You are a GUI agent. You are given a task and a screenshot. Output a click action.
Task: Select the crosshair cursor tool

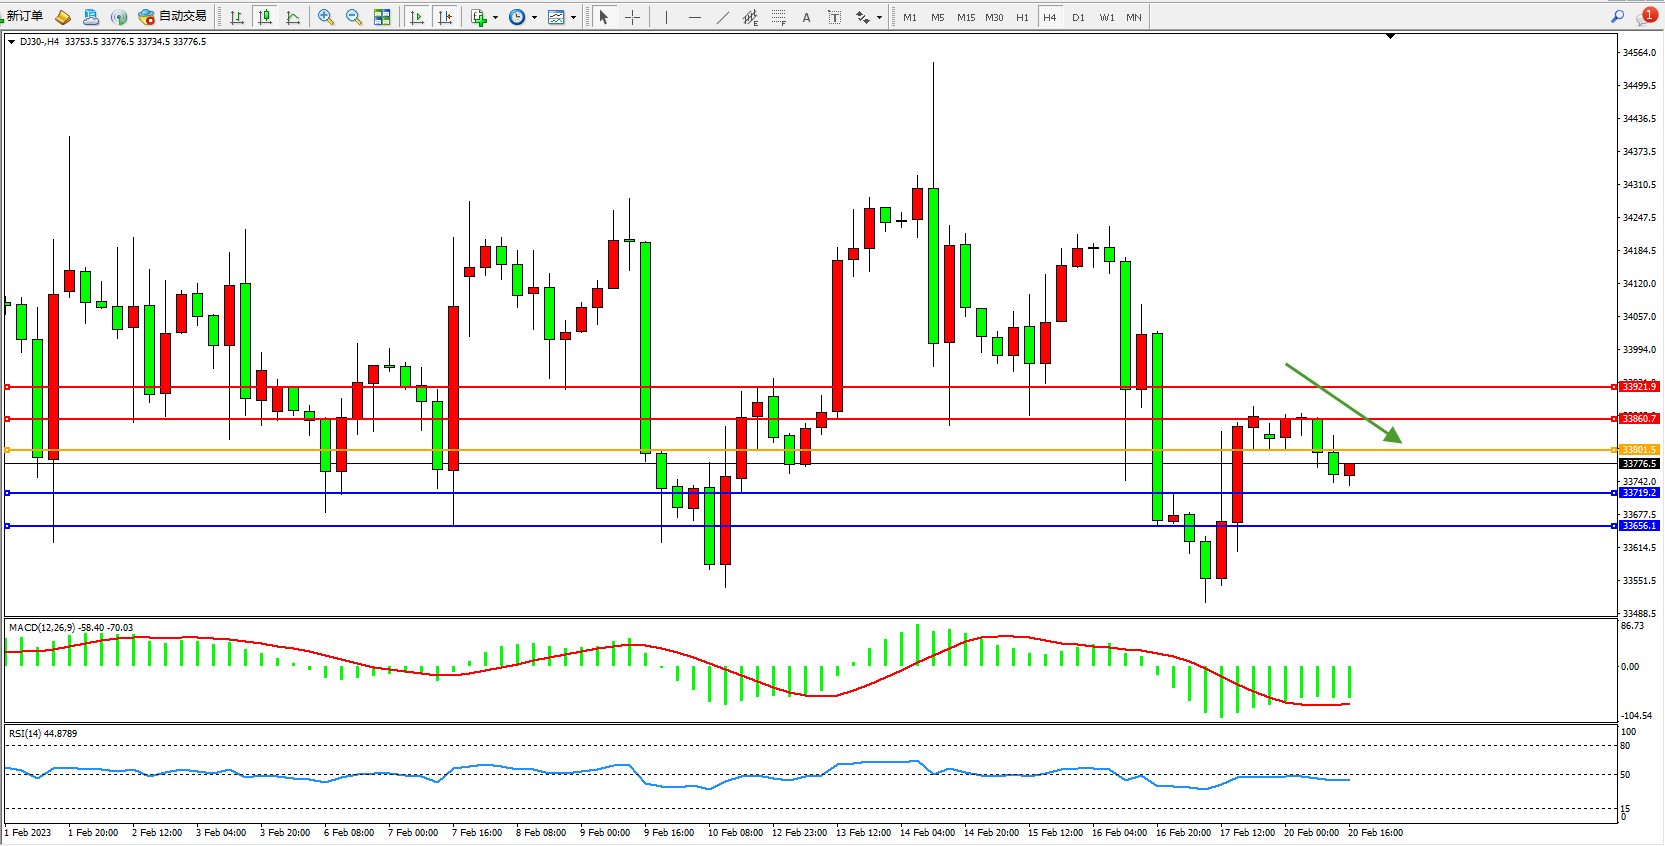[632, 17]
